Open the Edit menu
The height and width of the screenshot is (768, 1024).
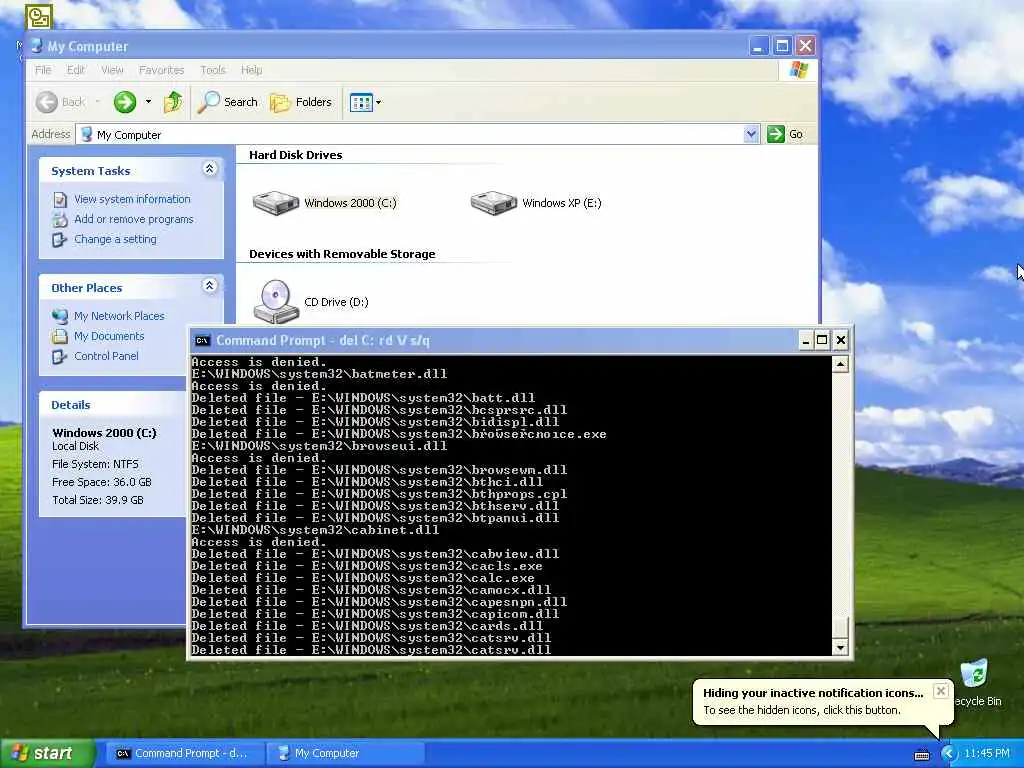tap(76, 70)
